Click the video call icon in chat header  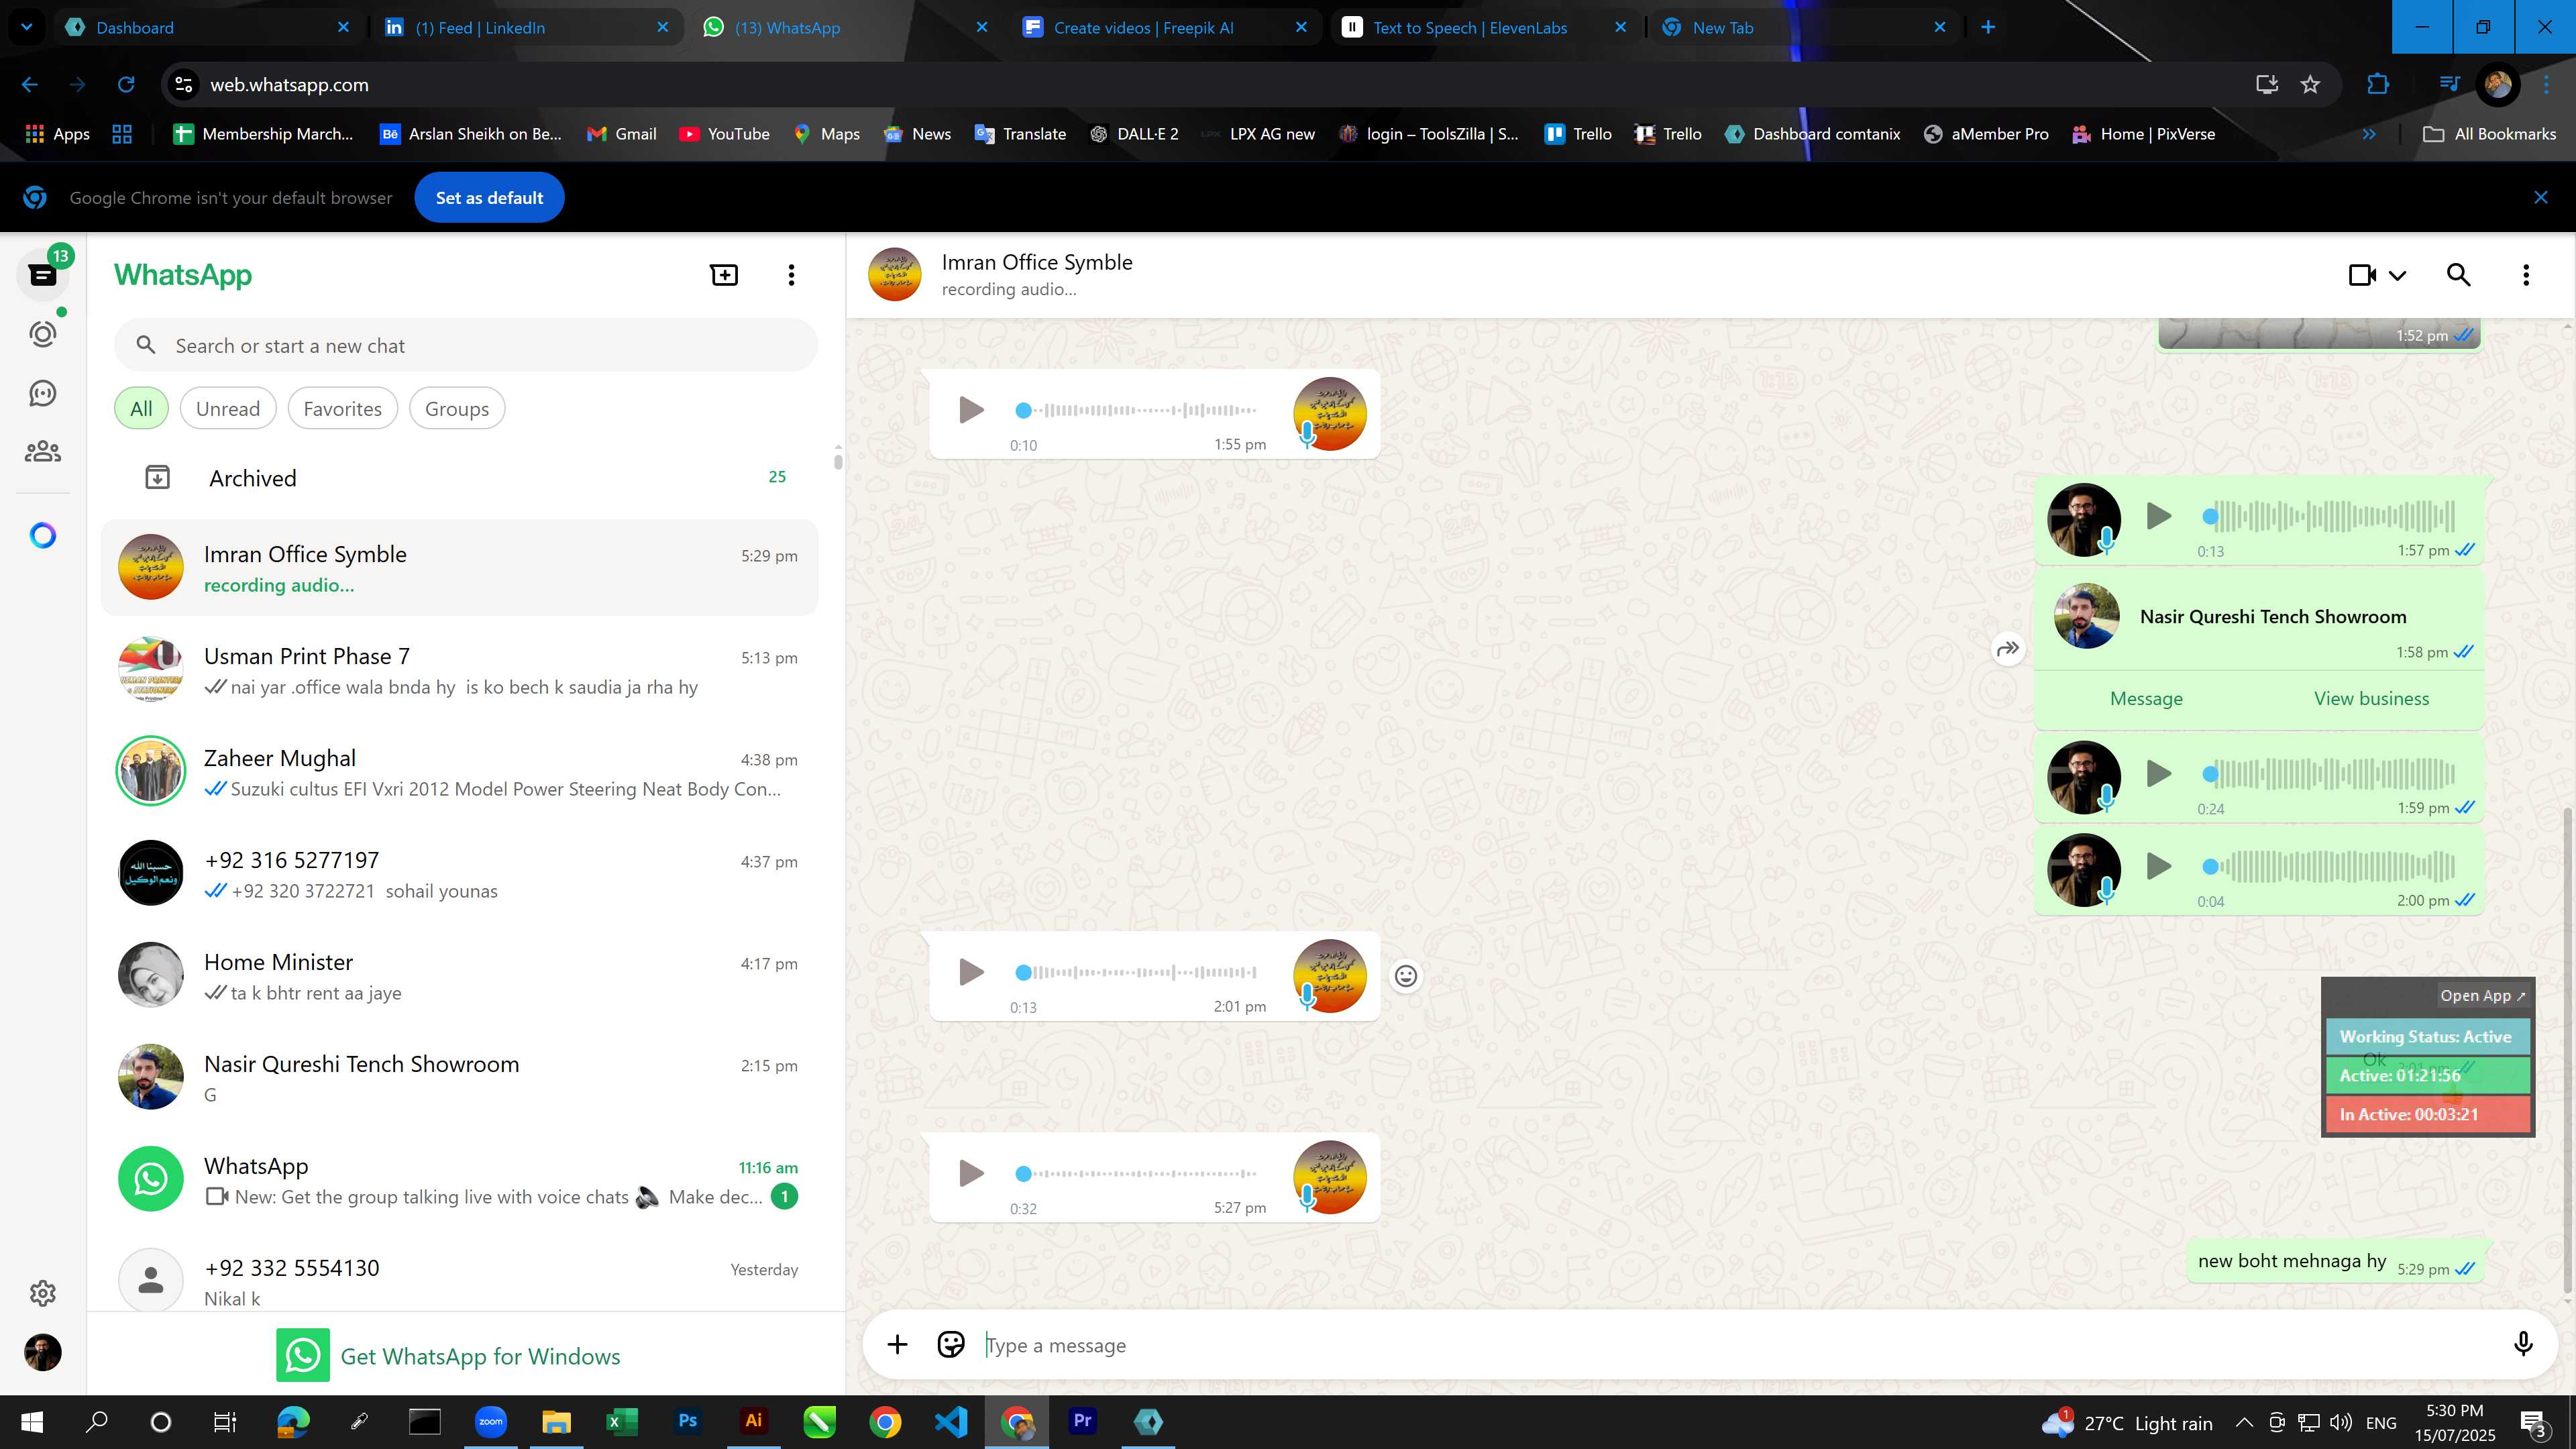coord(2362,275)
